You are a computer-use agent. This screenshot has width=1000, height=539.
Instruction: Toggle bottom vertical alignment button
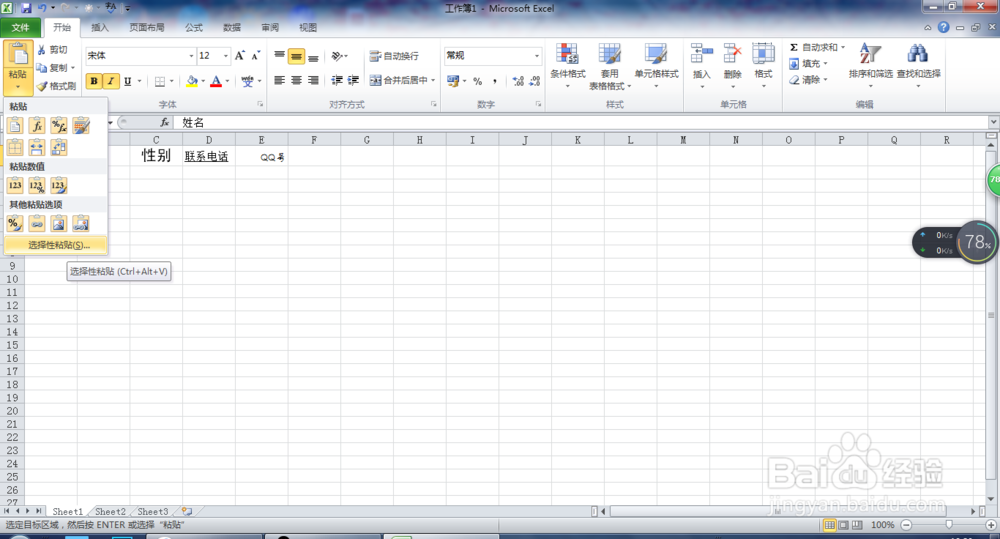pyautogui.click(x=313, y=56)
